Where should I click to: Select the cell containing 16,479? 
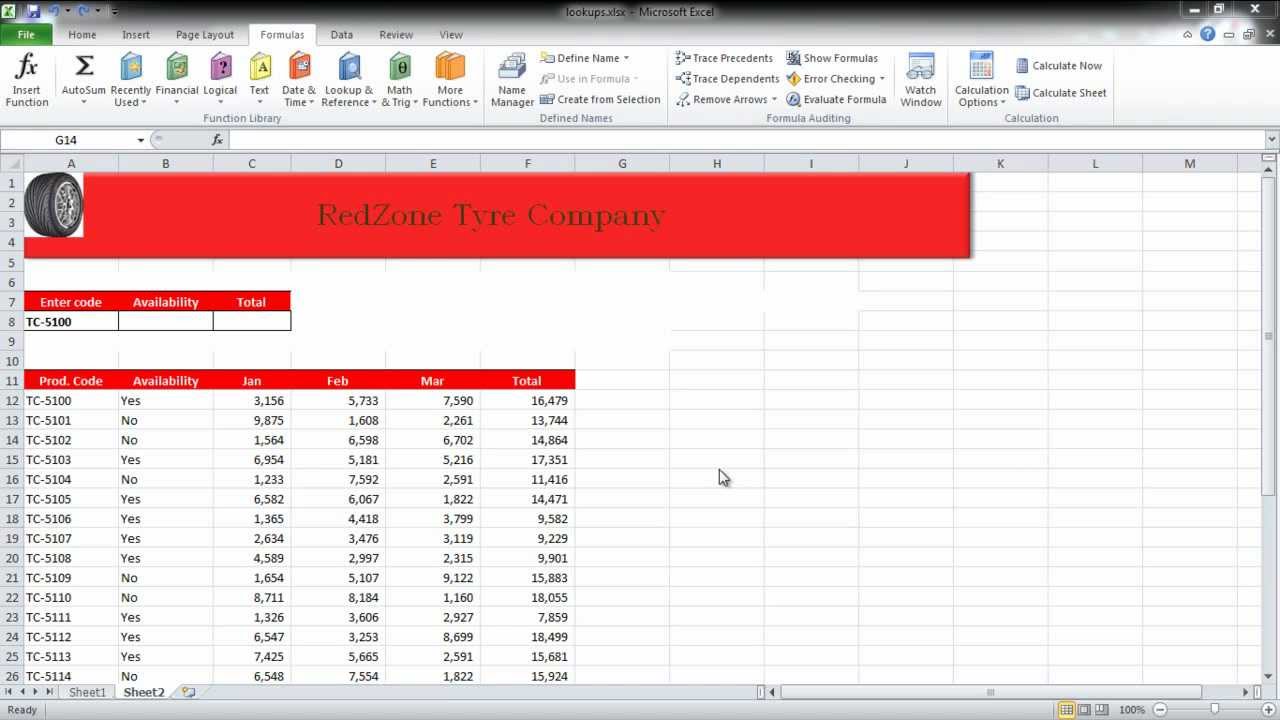[527, 401]
